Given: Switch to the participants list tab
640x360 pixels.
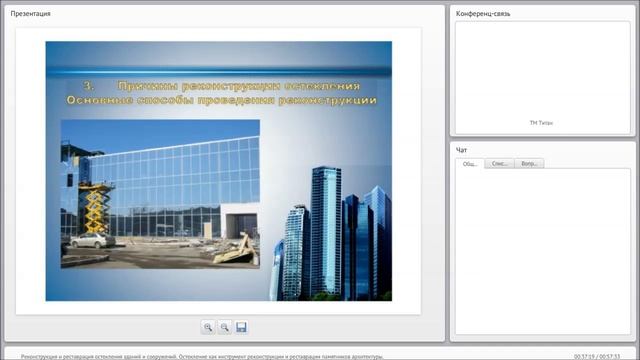Looking at the screenshot, I should [500, 163].
